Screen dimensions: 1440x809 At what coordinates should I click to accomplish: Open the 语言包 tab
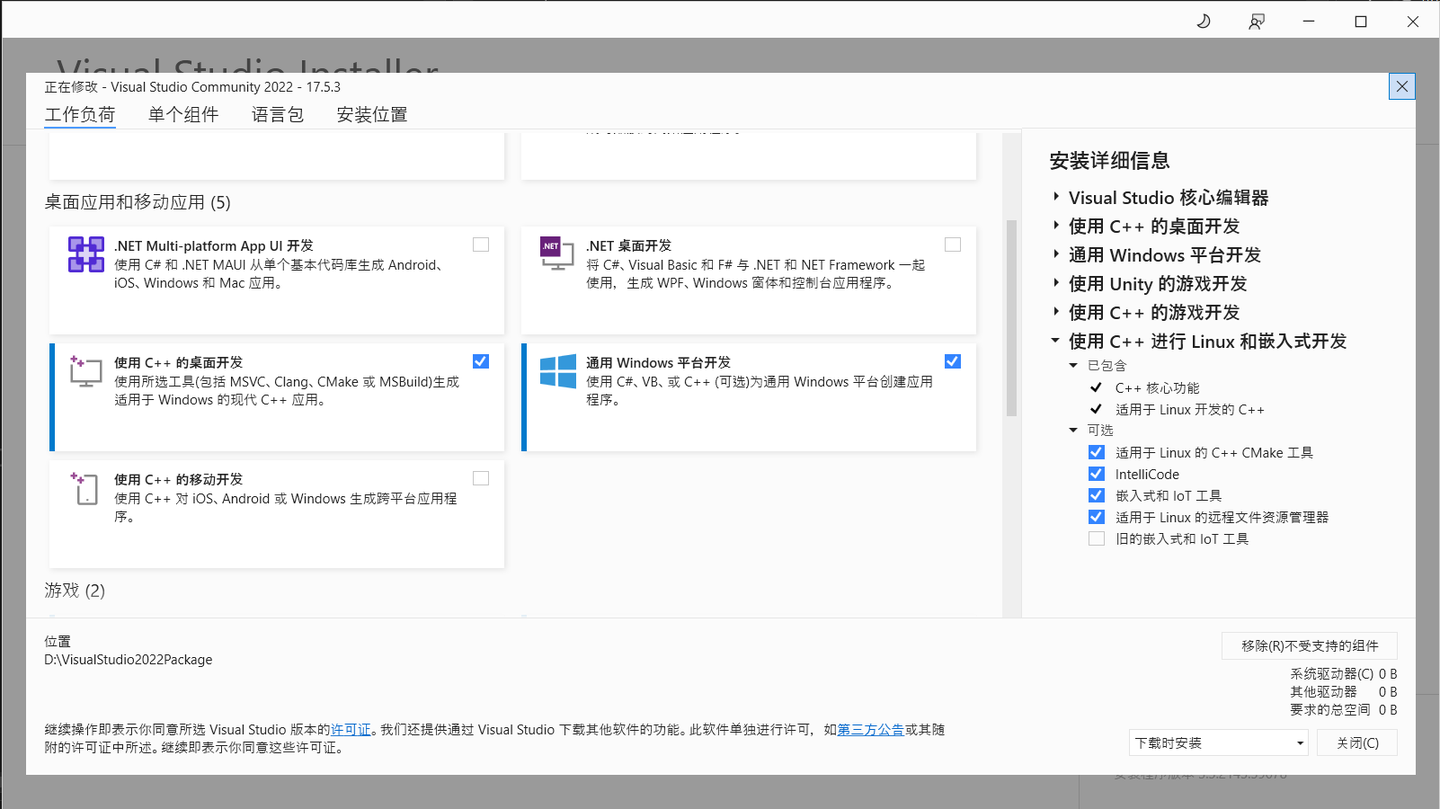(x=277, y=114)
